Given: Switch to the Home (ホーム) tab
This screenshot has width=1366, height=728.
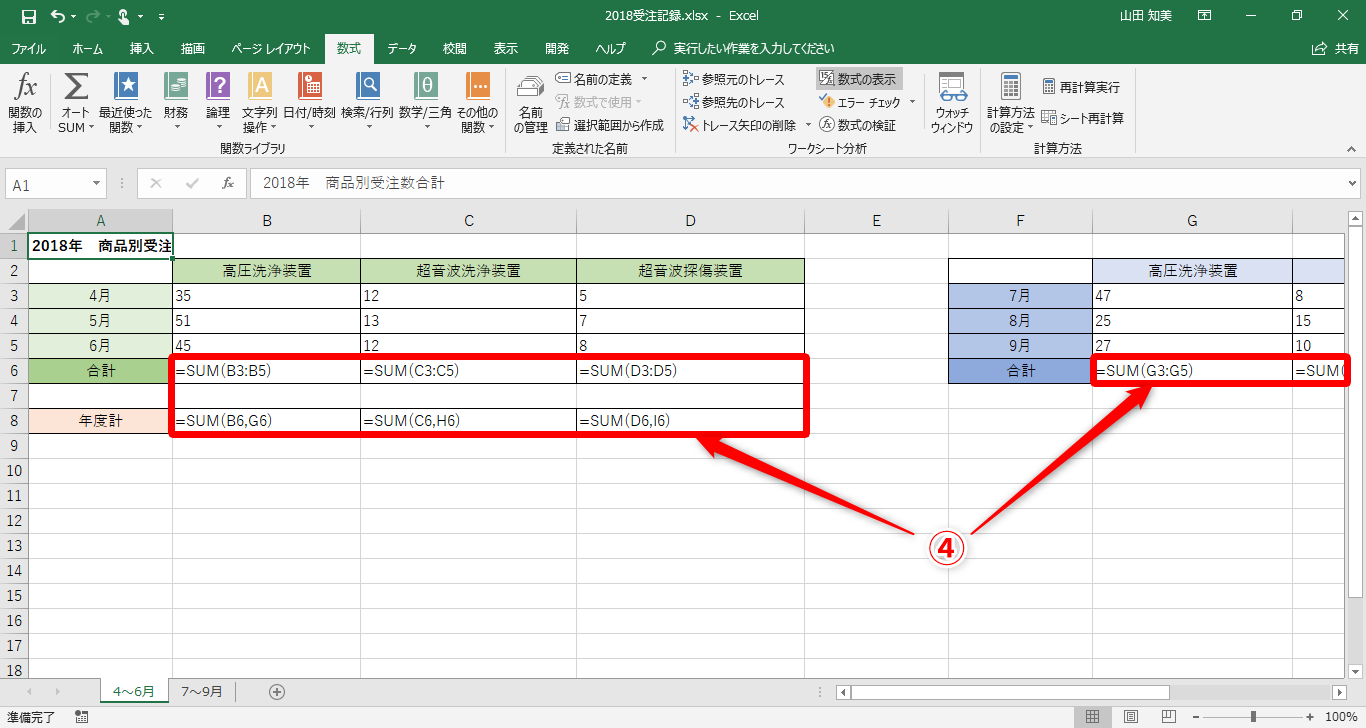Looking at the screenshot, I should [x=87, y=48].
